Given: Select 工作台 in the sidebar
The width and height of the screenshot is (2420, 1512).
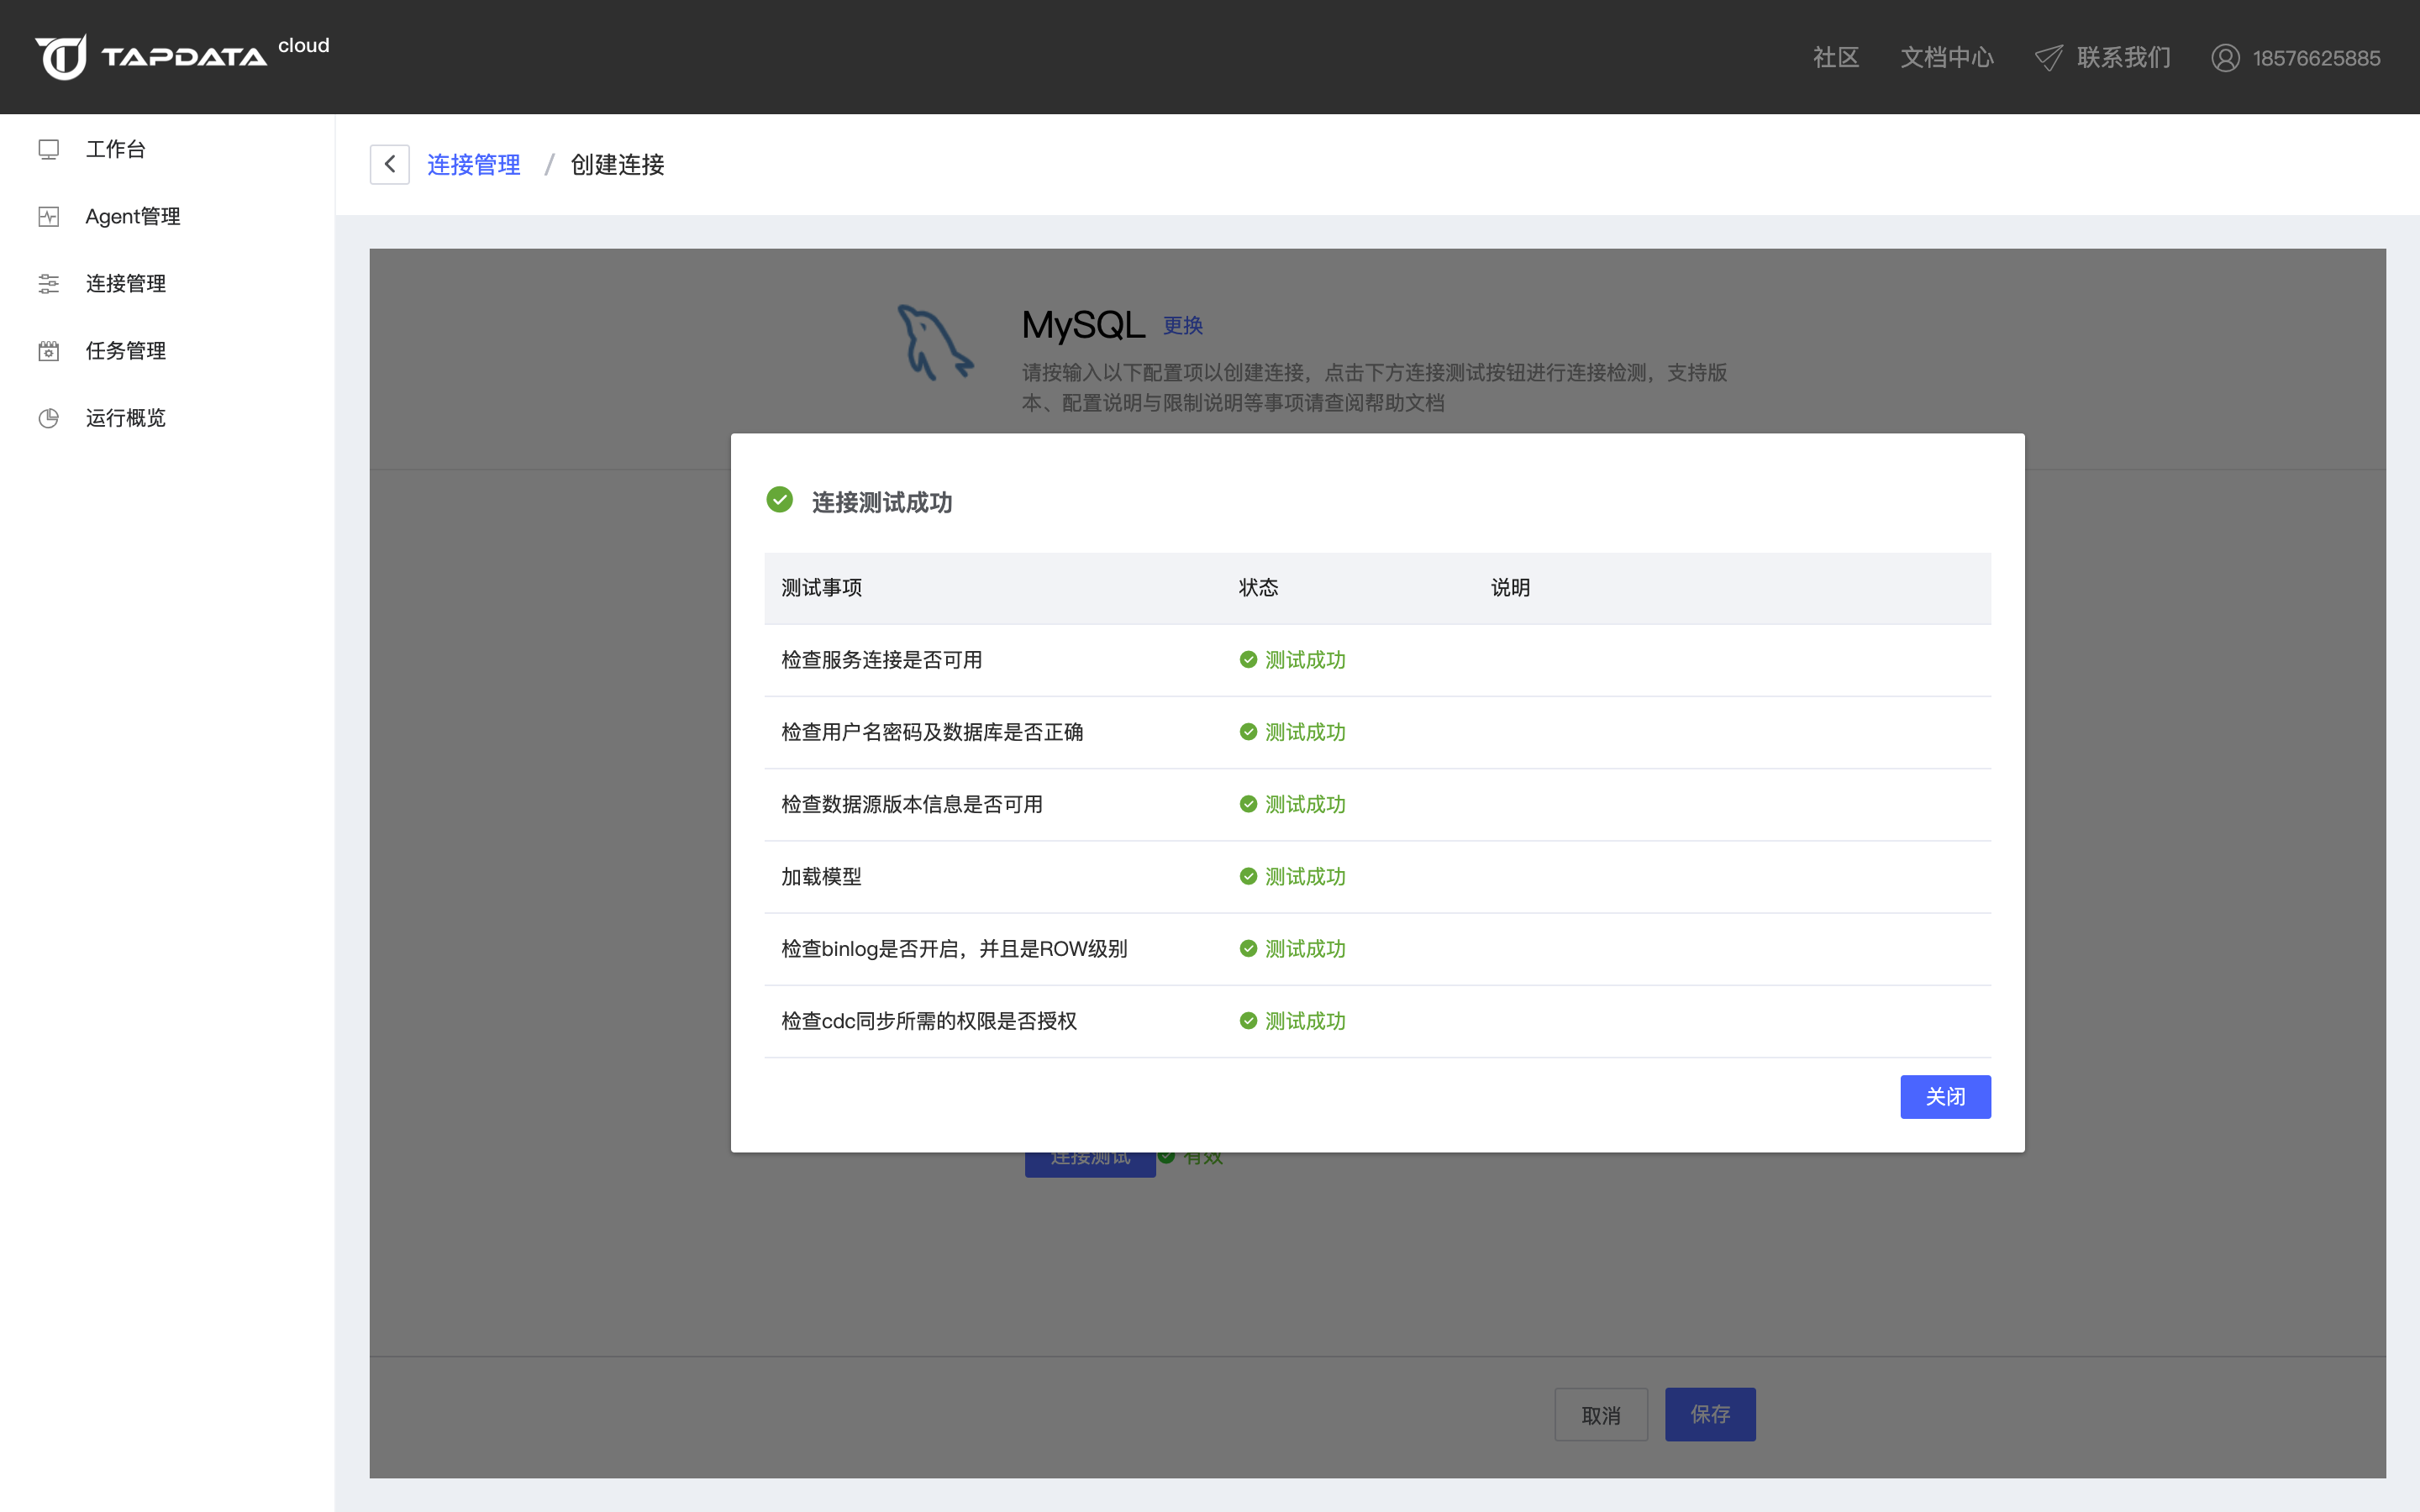Looking at the screenshot, I should point(116,149).
